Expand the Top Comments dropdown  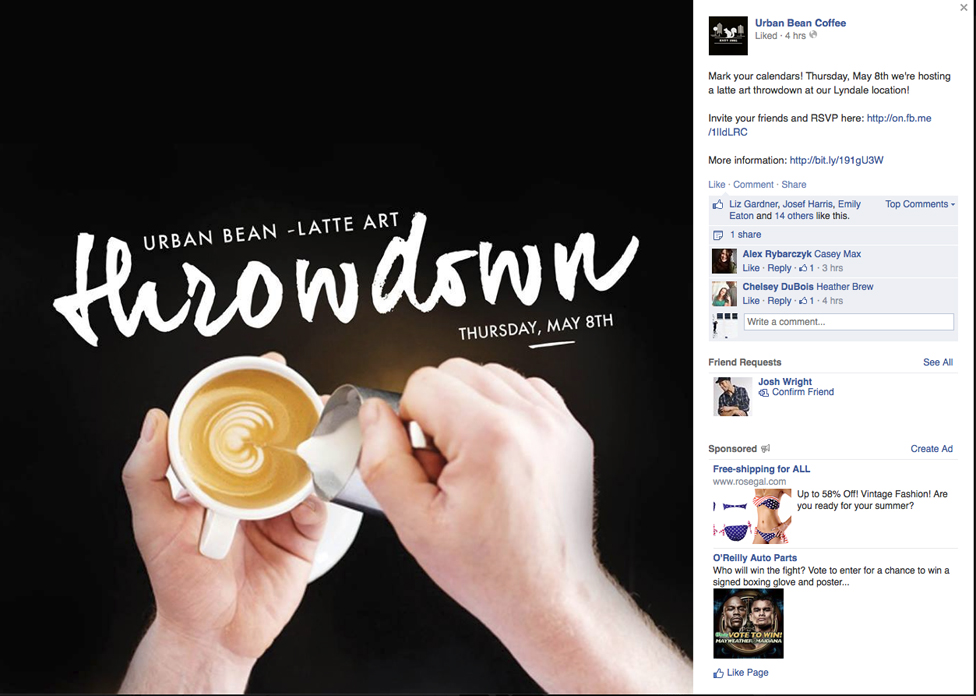click(920, 204)
